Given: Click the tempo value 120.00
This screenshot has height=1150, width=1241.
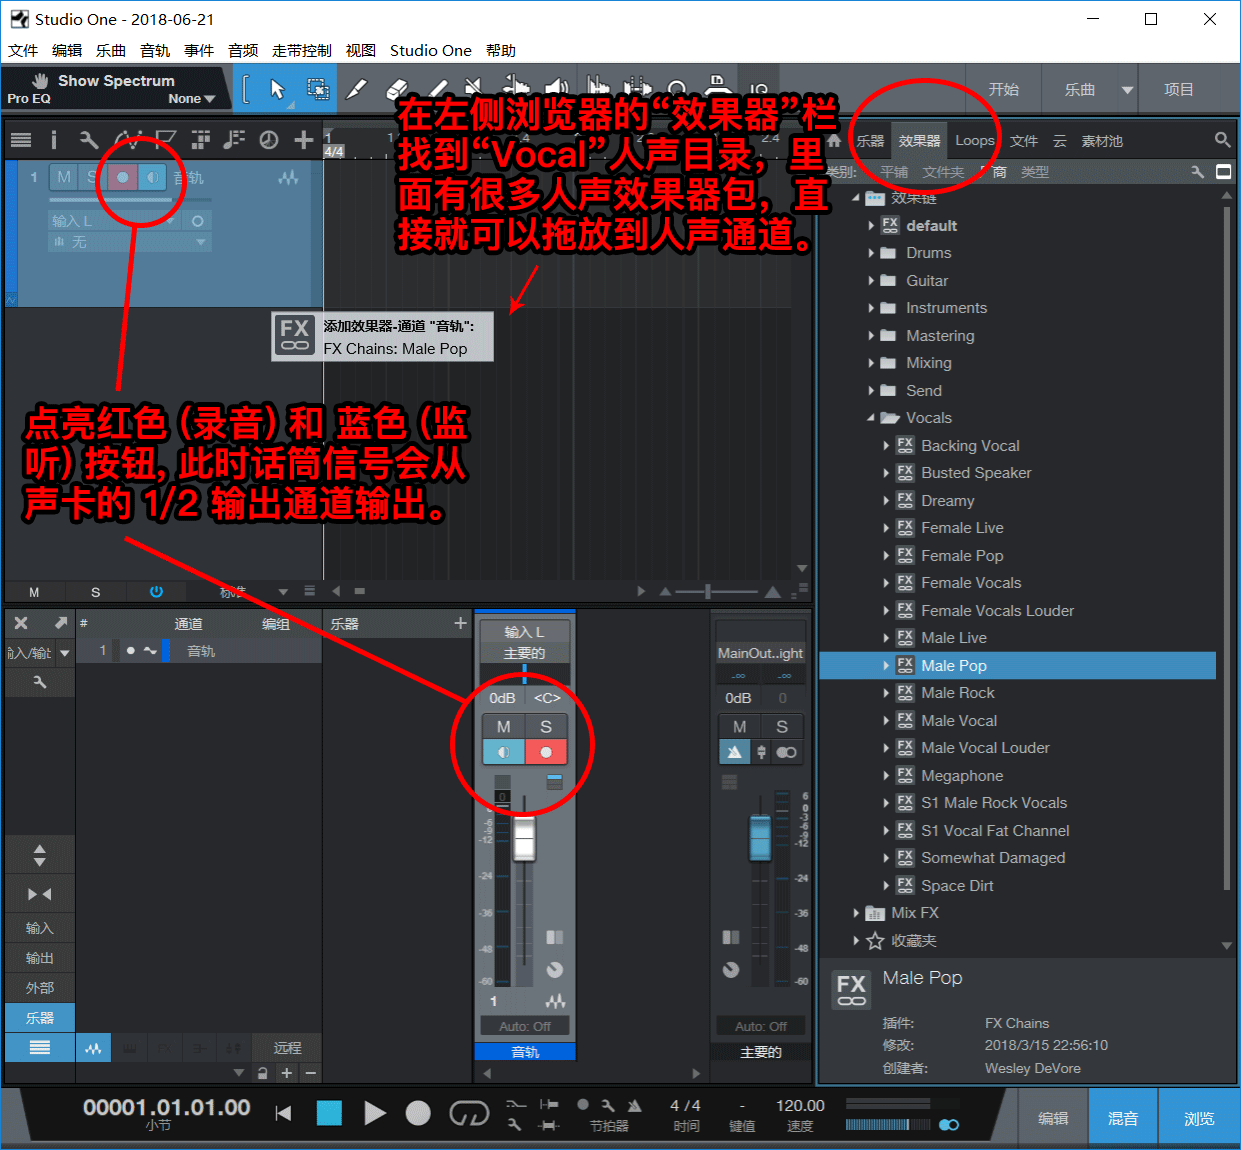Looking at the screenshot, I should 800,1105.
